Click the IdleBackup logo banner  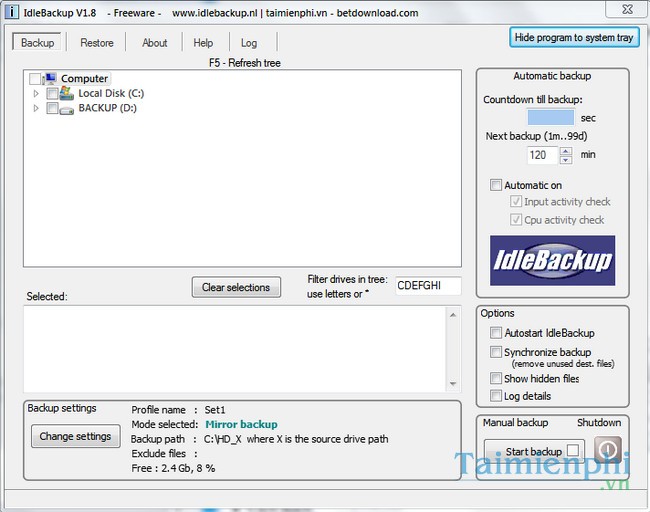tap(552, 260)
